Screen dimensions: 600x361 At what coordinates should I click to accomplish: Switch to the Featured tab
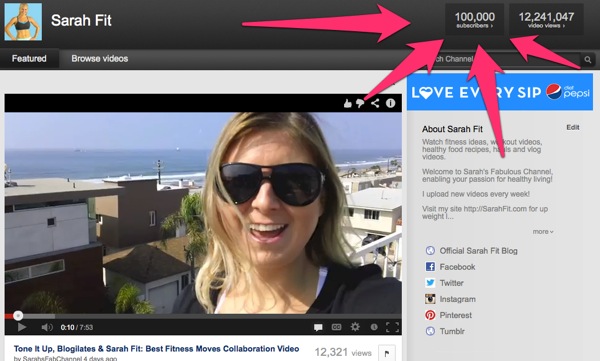pyautogui.click(x=29, y=59)
